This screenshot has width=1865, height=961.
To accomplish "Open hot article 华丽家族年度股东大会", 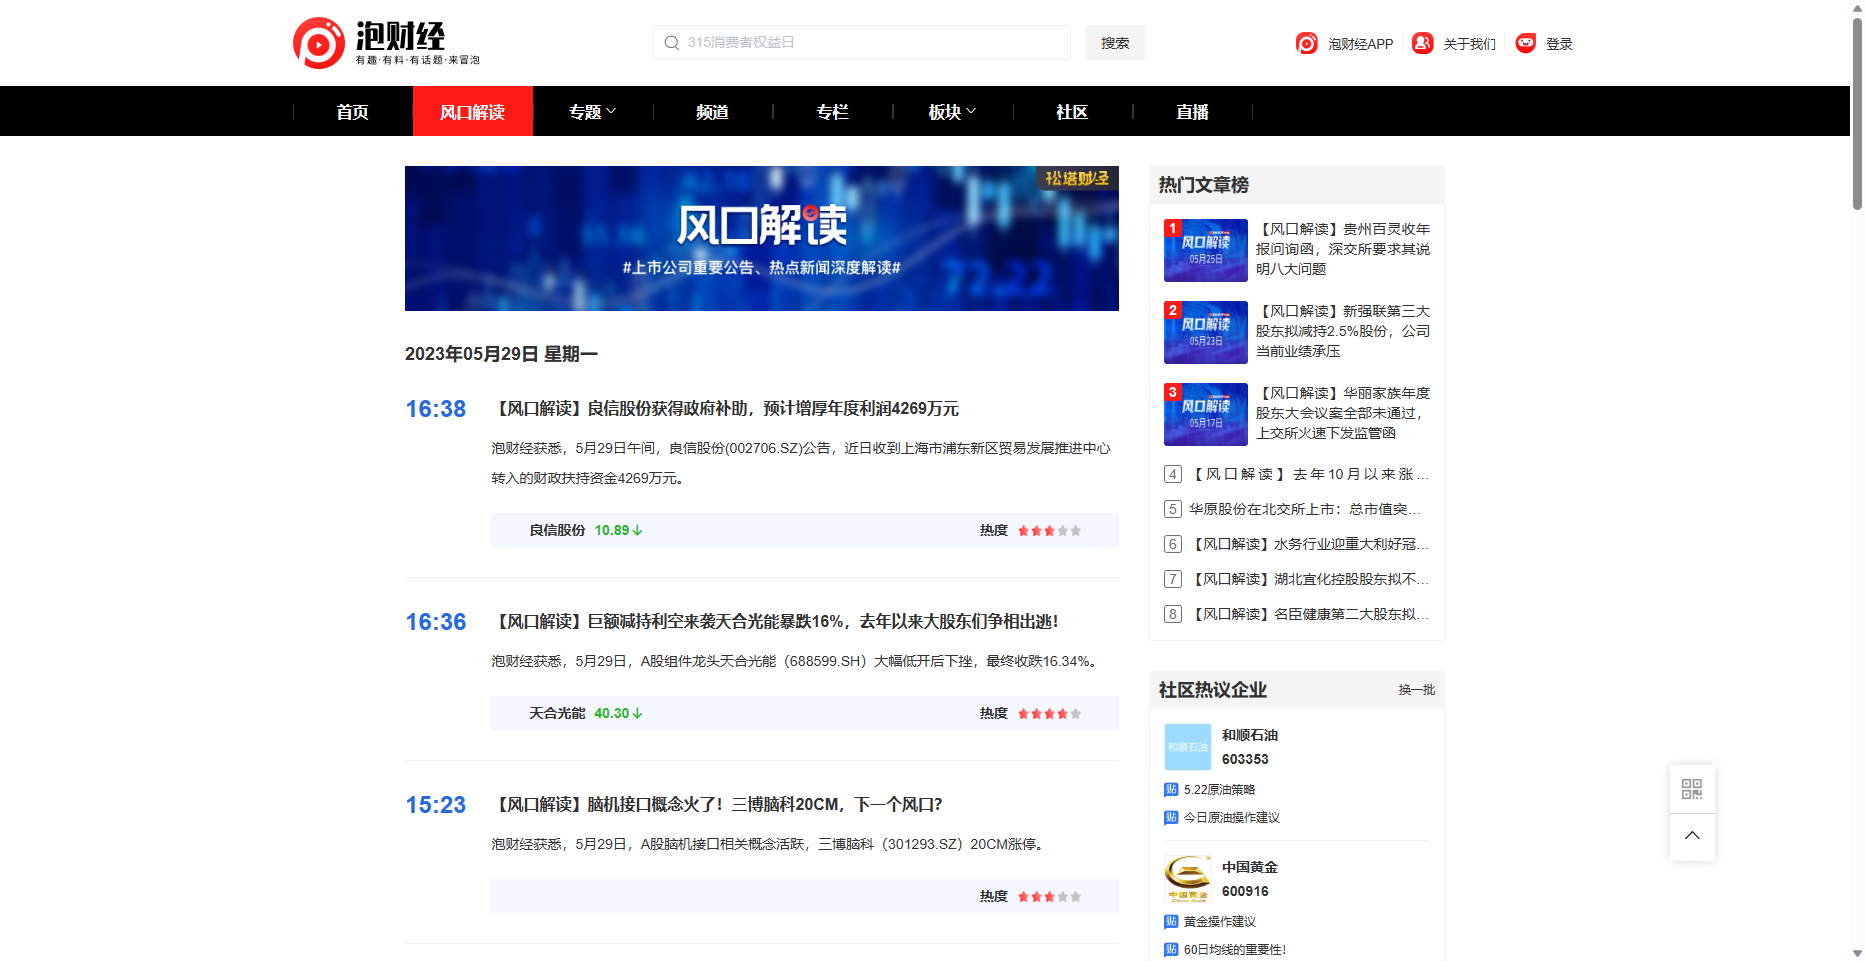I will click(1343, 413).
